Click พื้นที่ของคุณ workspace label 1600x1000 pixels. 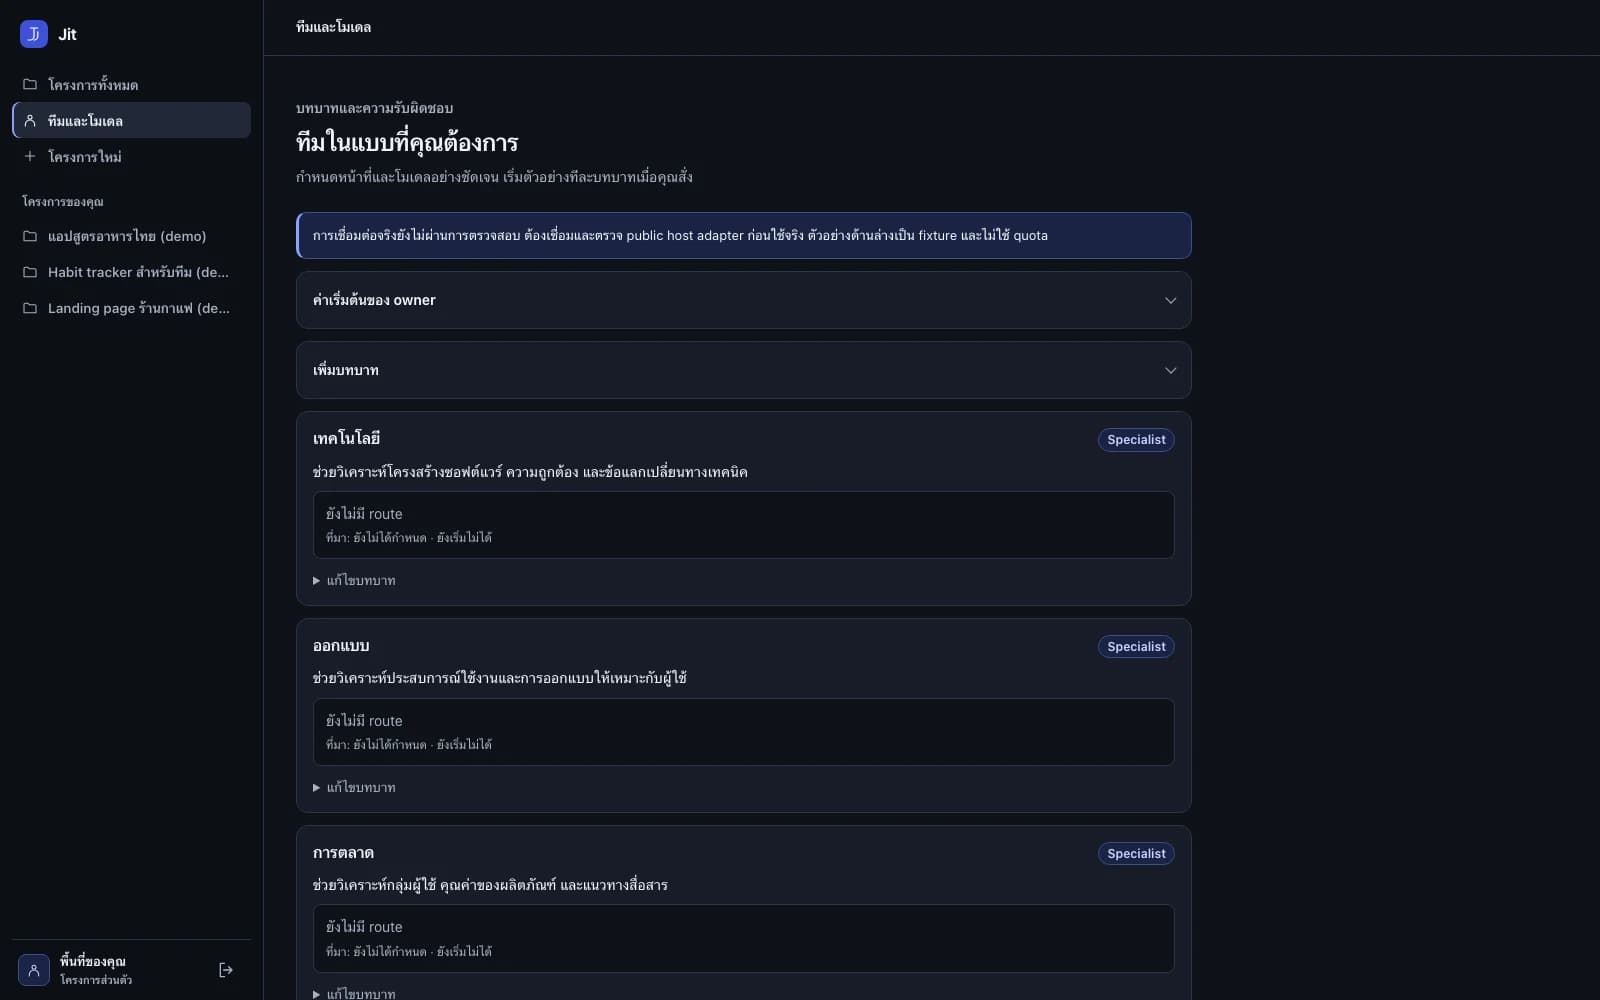point(93,961)
